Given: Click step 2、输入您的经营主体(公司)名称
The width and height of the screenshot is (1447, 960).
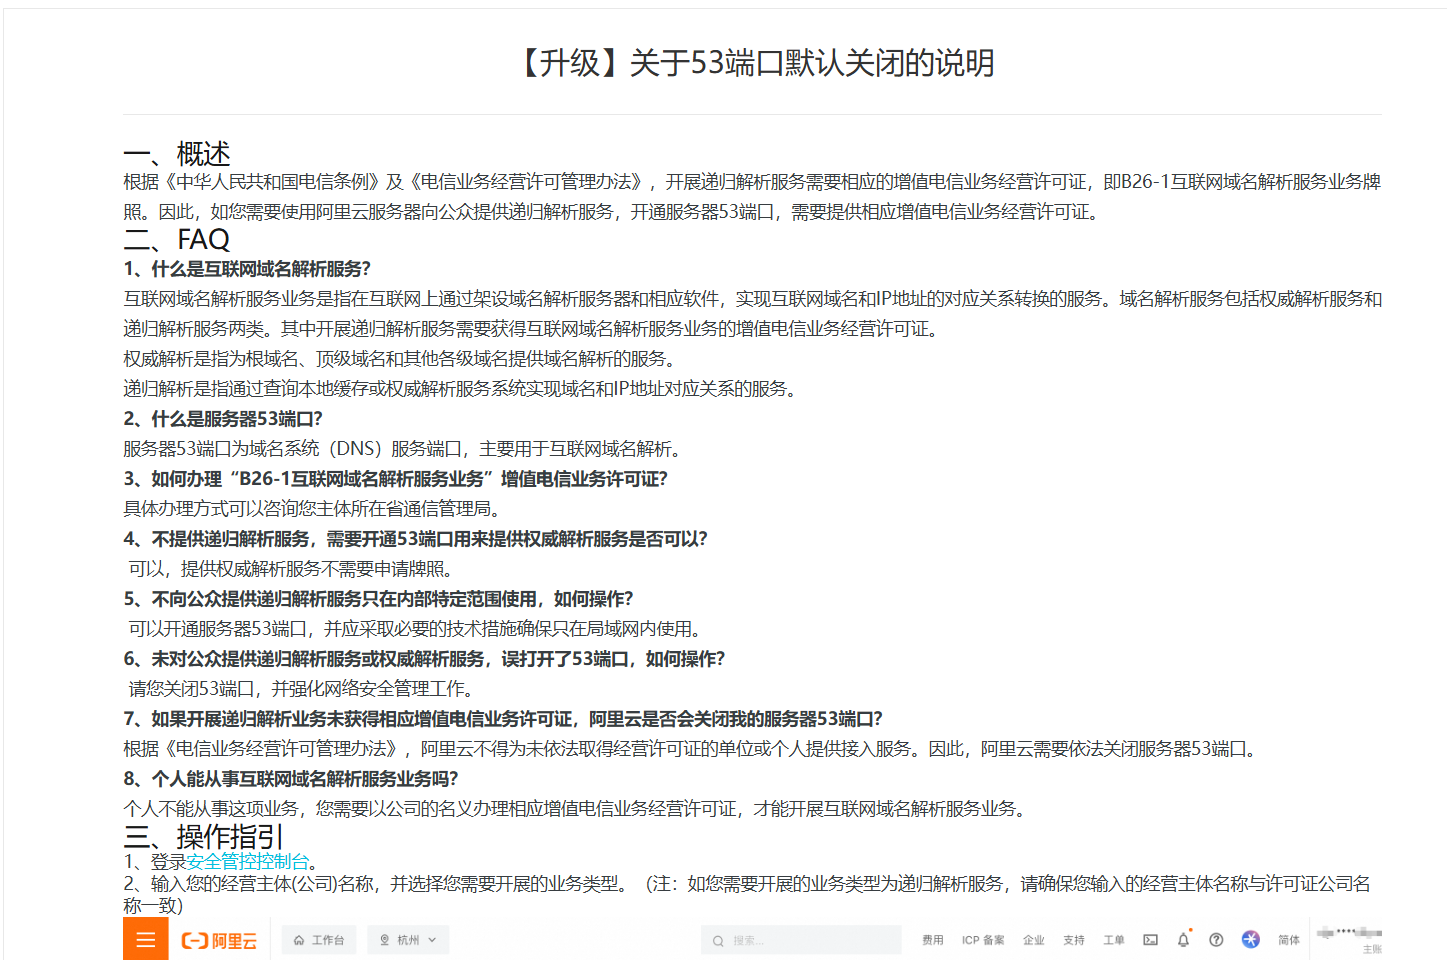Looking at the screenshot, I should [747, 894].
